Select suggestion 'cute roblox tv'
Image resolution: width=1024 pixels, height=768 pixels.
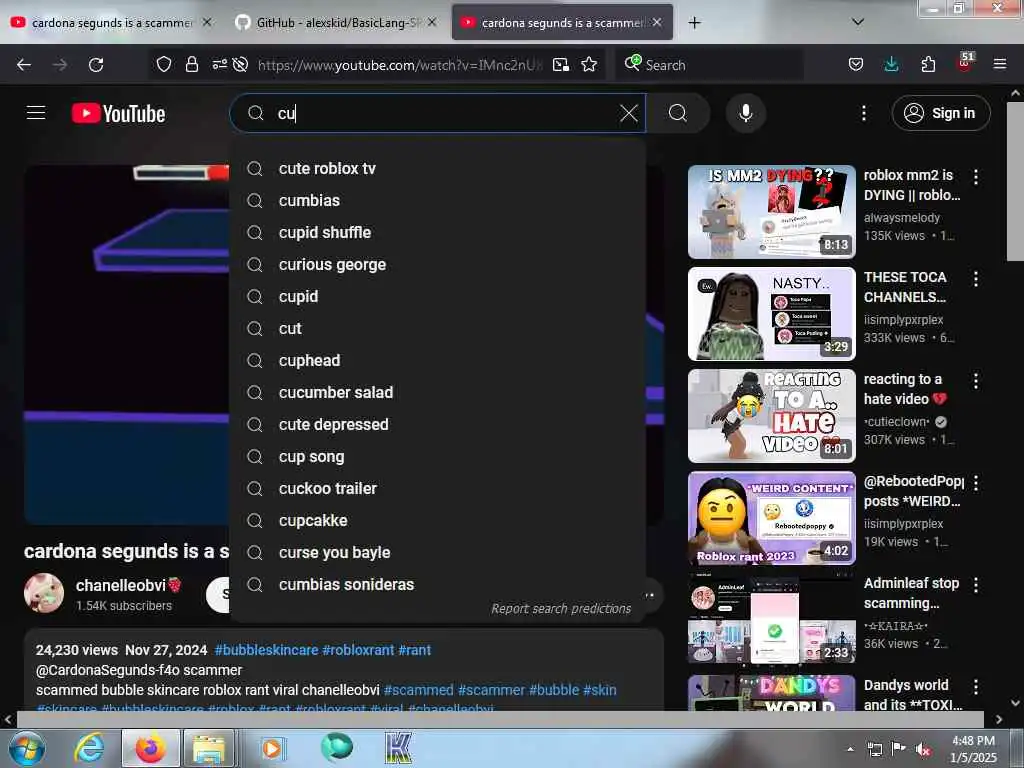pyautogui.click(x=438, y=168)
